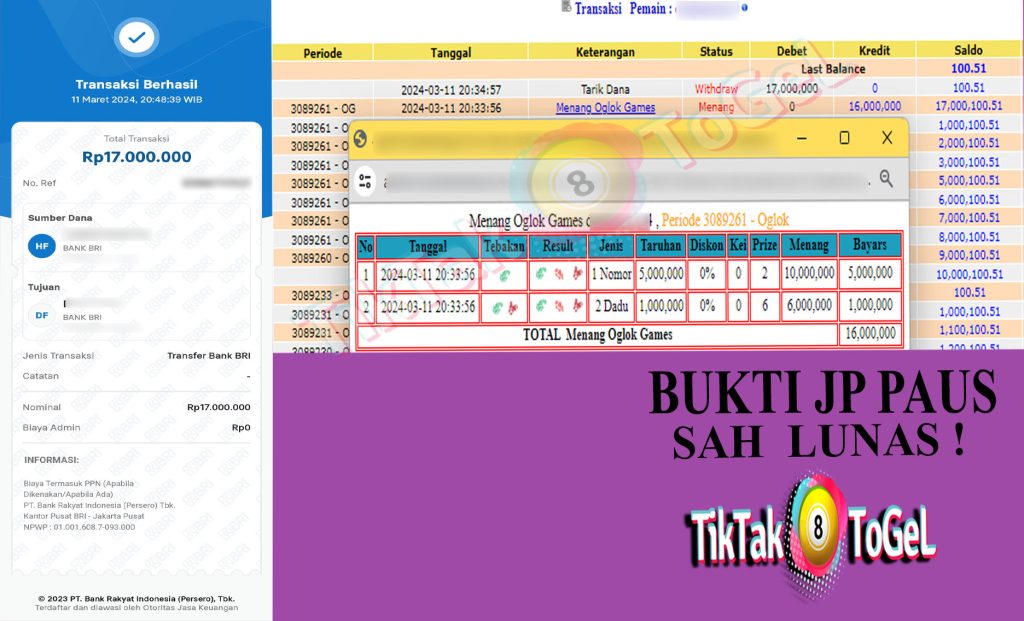Screen dimensions: 1024x621
Task: Close the Oglok popup window
Action: [886, 138]
